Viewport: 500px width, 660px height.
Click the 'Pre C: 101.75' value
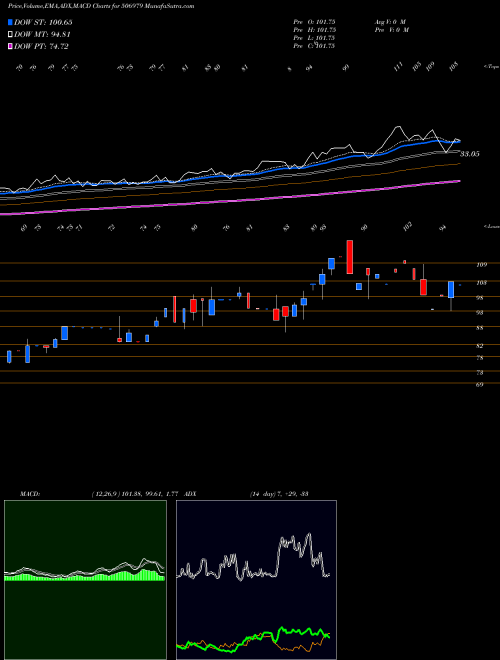(x=314, y=46)
